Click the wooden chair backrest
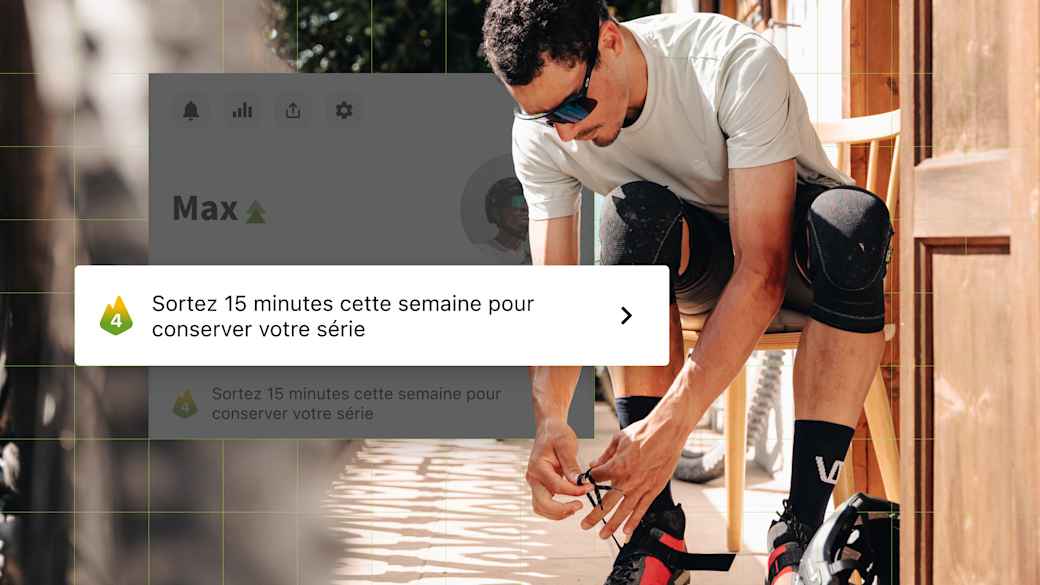Viewport: 1040px width, 585px height. tap(860, 127)
